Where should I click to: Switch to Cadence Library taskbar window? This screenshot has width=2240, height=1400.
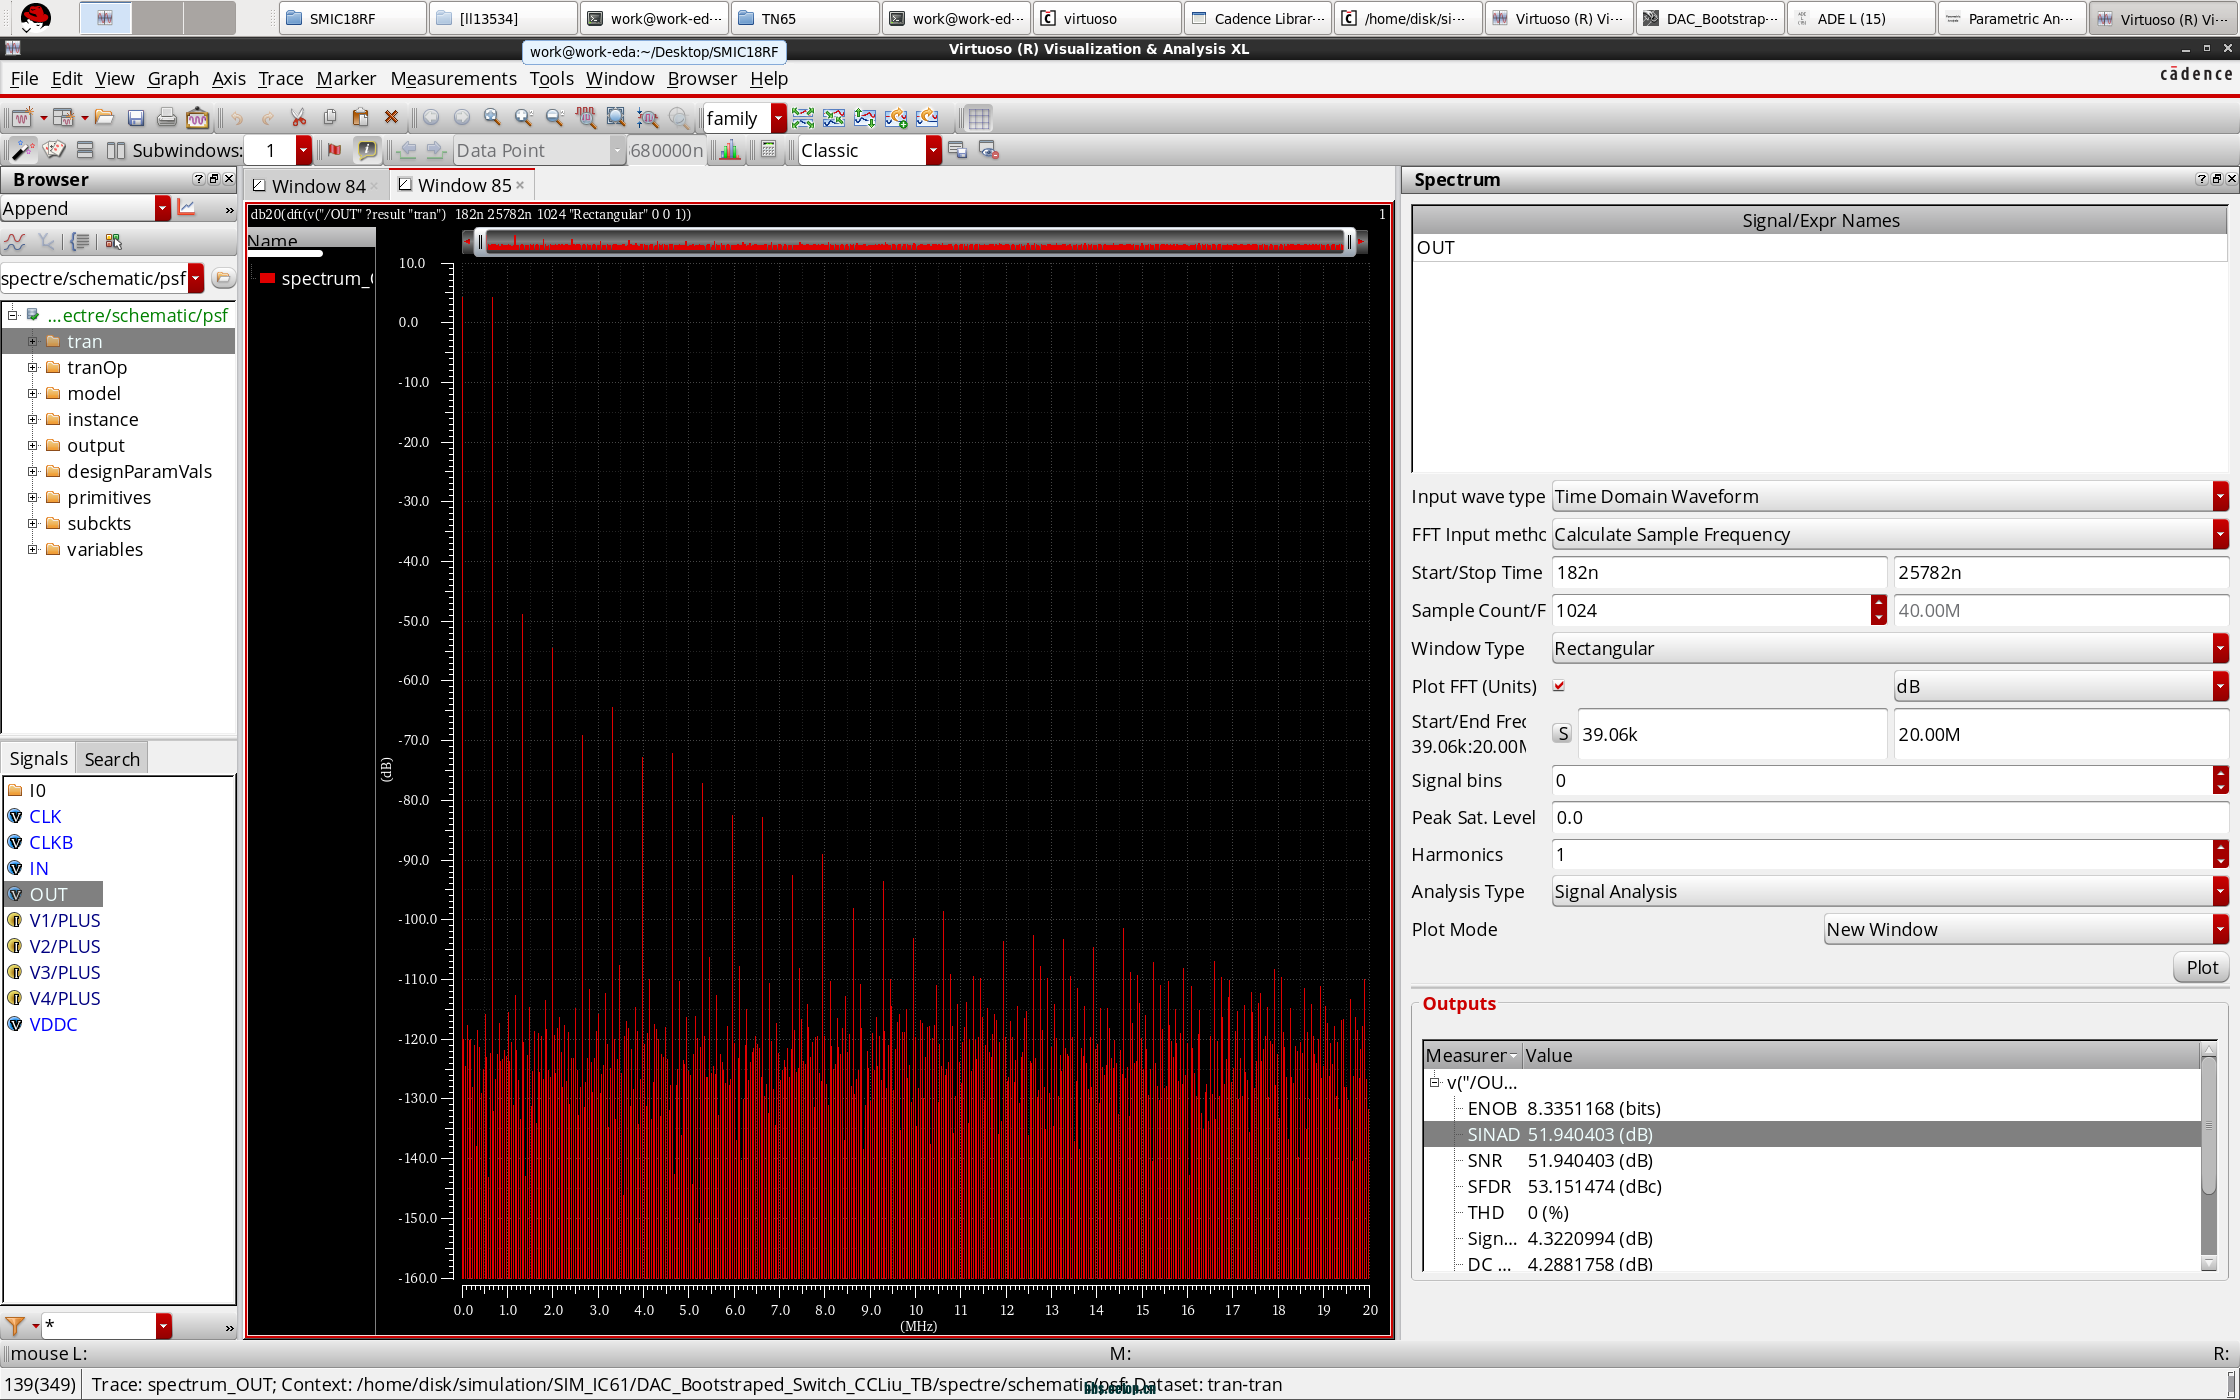click(x=1258, y=18)
